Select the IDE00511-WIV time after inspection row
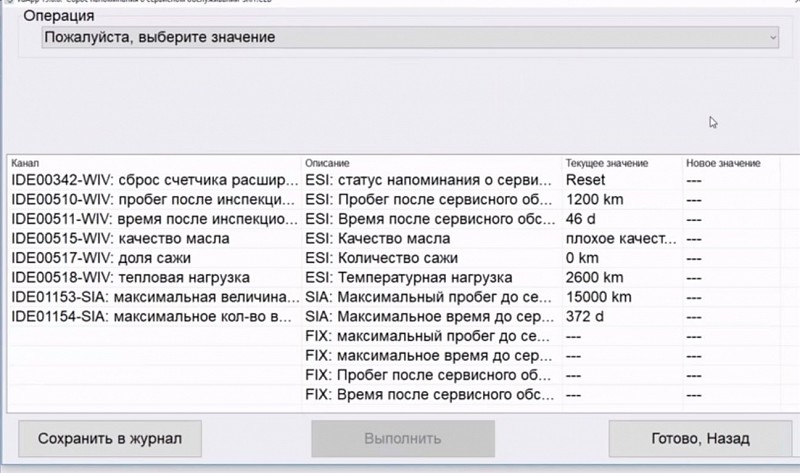The image size is (800, 473). coord(155,219)
